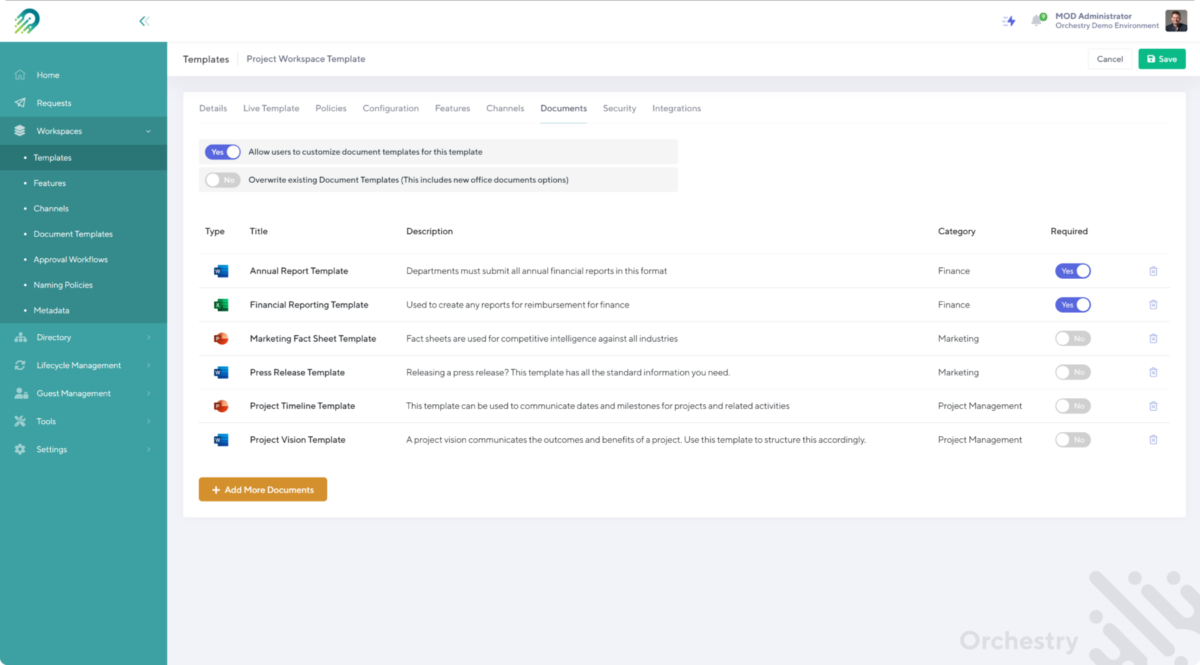Switch to the Security tab

click(620, 108)
